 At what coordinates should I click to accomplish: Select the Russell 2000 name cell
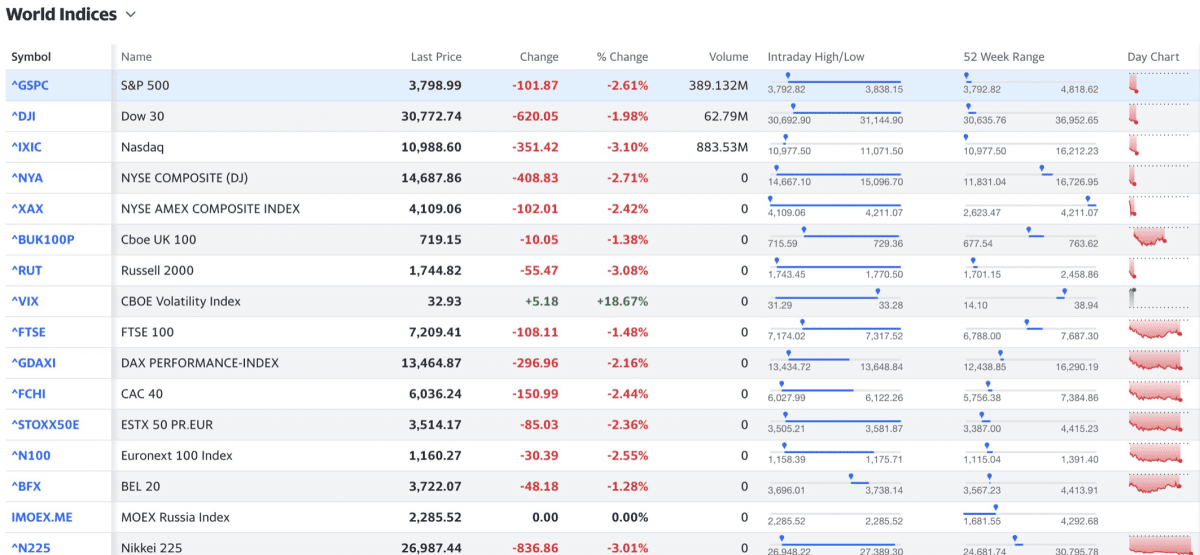tap(157, 271)
